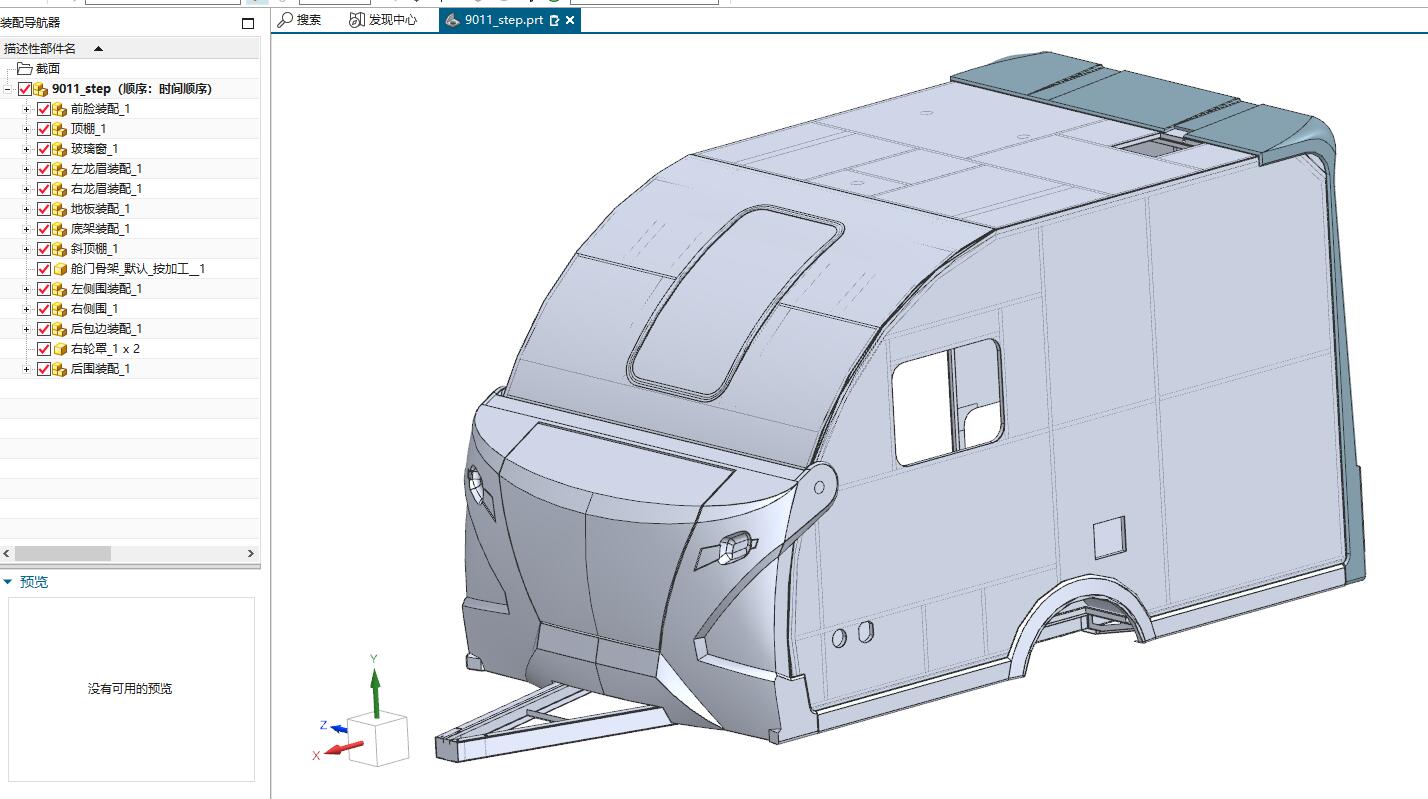Click the navigator horizontal scrollbar thumb
The image size is (1428, 799).
pos(62,553)
